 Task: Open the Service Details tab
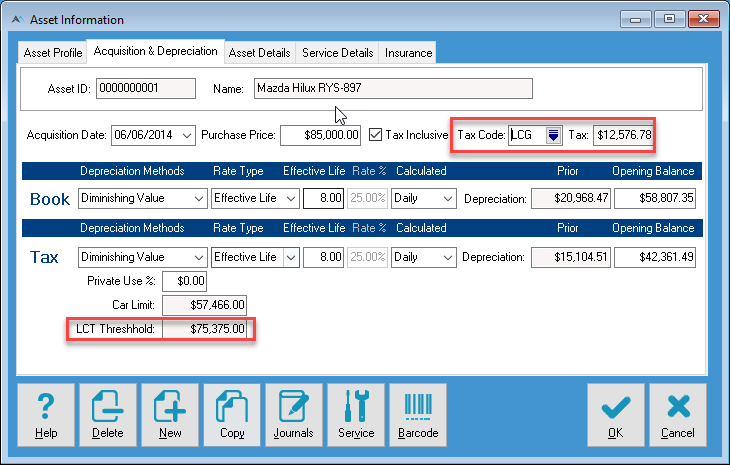(x=339, y=53)
